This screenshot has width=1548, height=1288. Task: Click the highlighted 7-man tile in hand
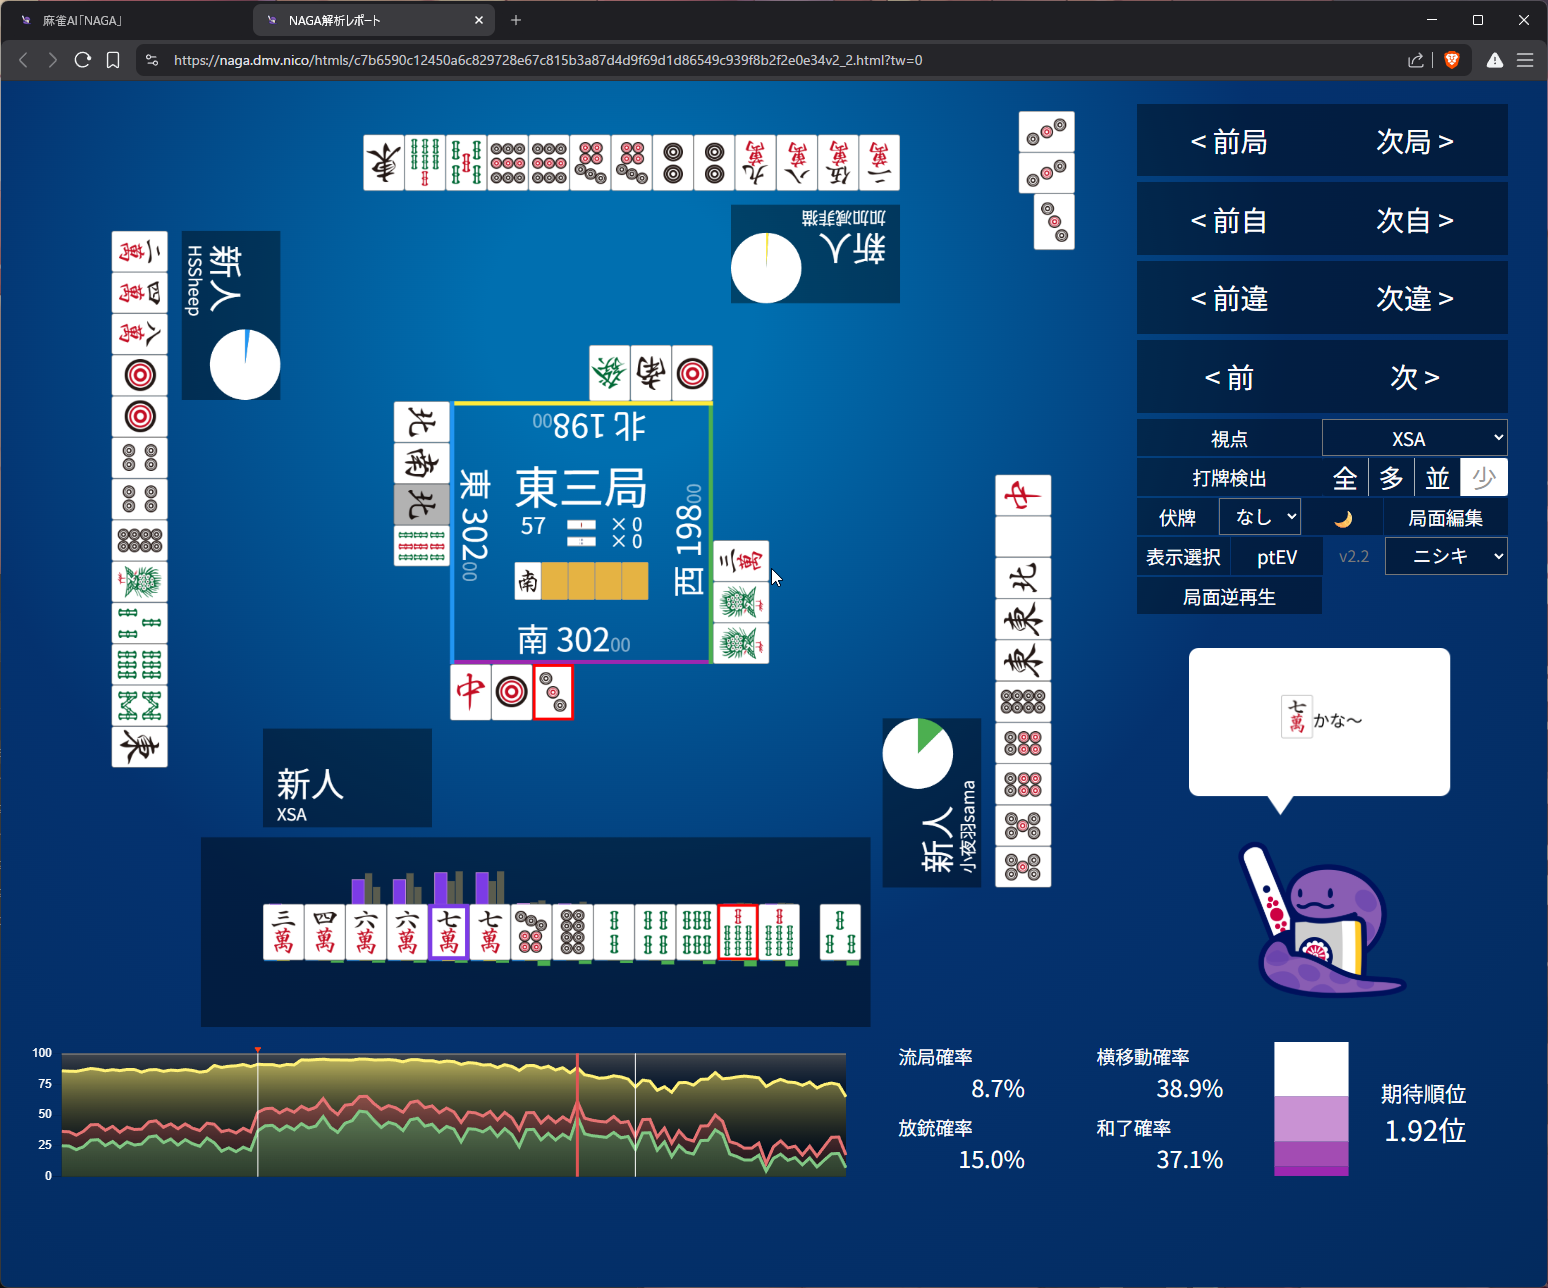(x=448, y=932)
